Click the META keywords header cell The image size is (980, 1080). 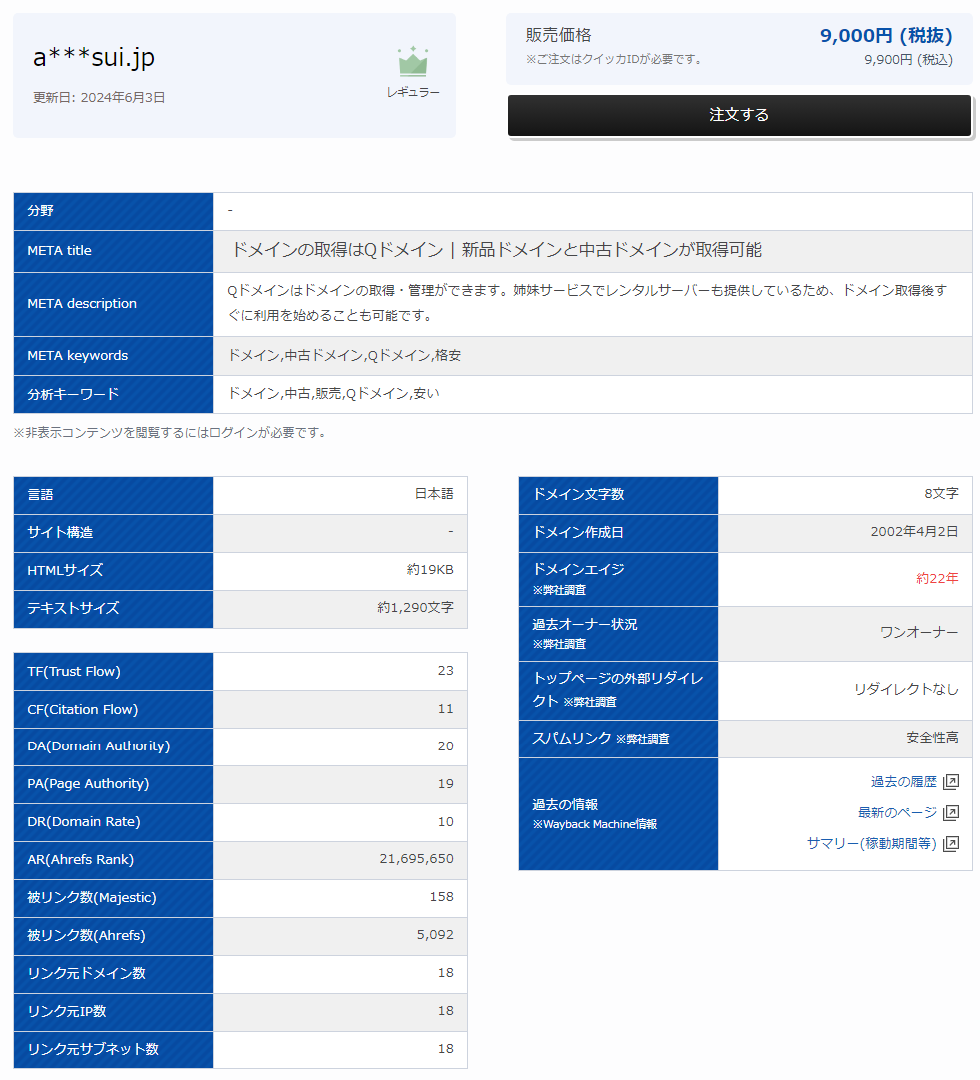[114, 356]
